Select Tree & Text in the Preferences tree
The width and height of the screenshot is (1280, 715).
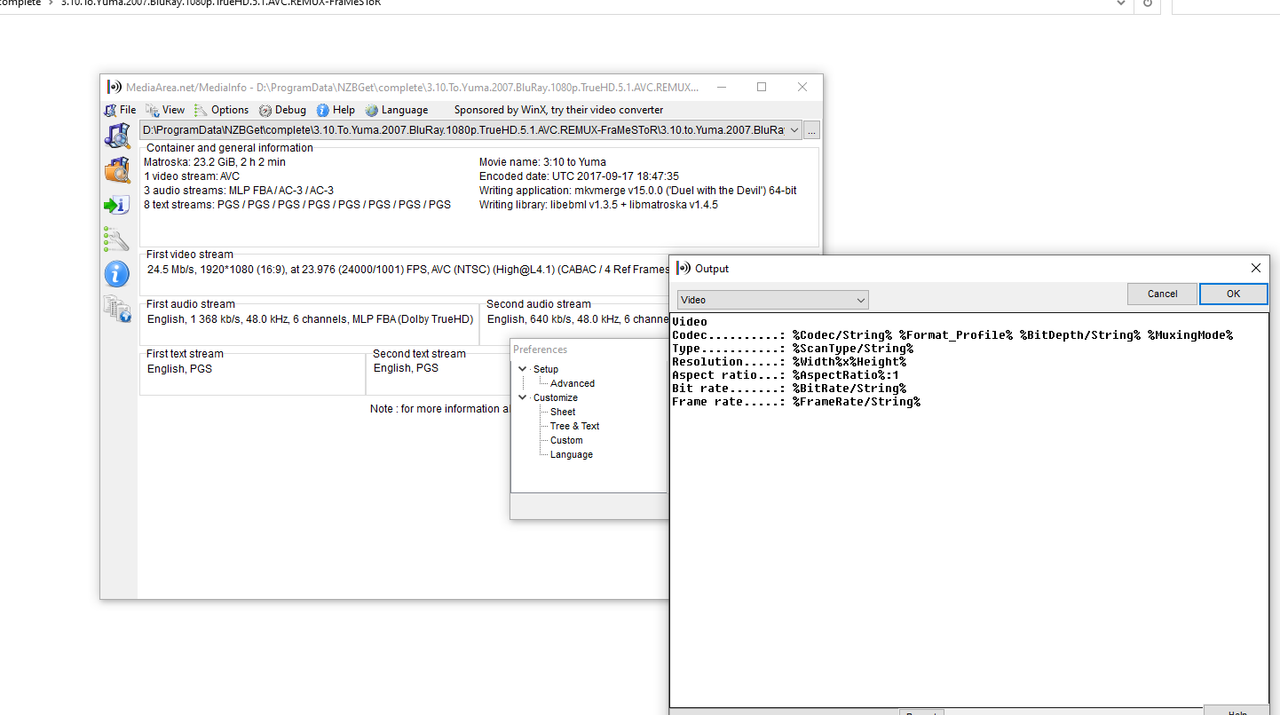575,426
